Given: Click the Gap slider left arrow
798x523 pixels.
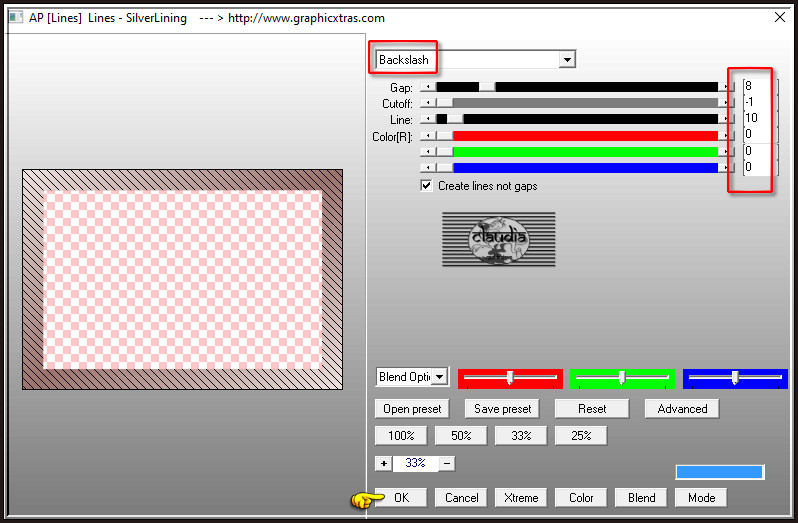Looking at the screenshot, I should 428,88.
